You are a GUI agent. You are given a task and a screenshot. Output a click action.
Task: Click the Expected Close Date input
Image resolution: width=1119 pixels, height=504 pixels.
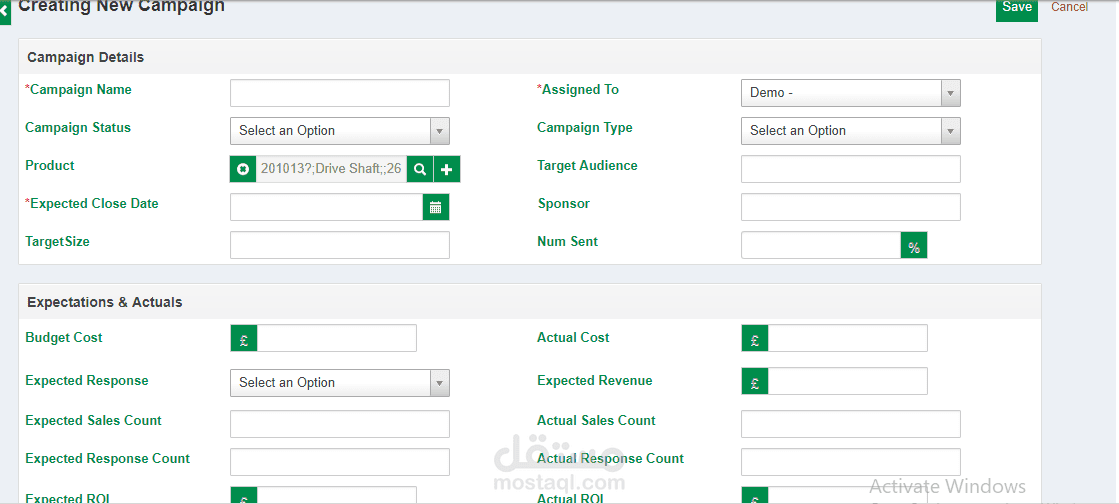pyautogui.click(x=327, y=207)
